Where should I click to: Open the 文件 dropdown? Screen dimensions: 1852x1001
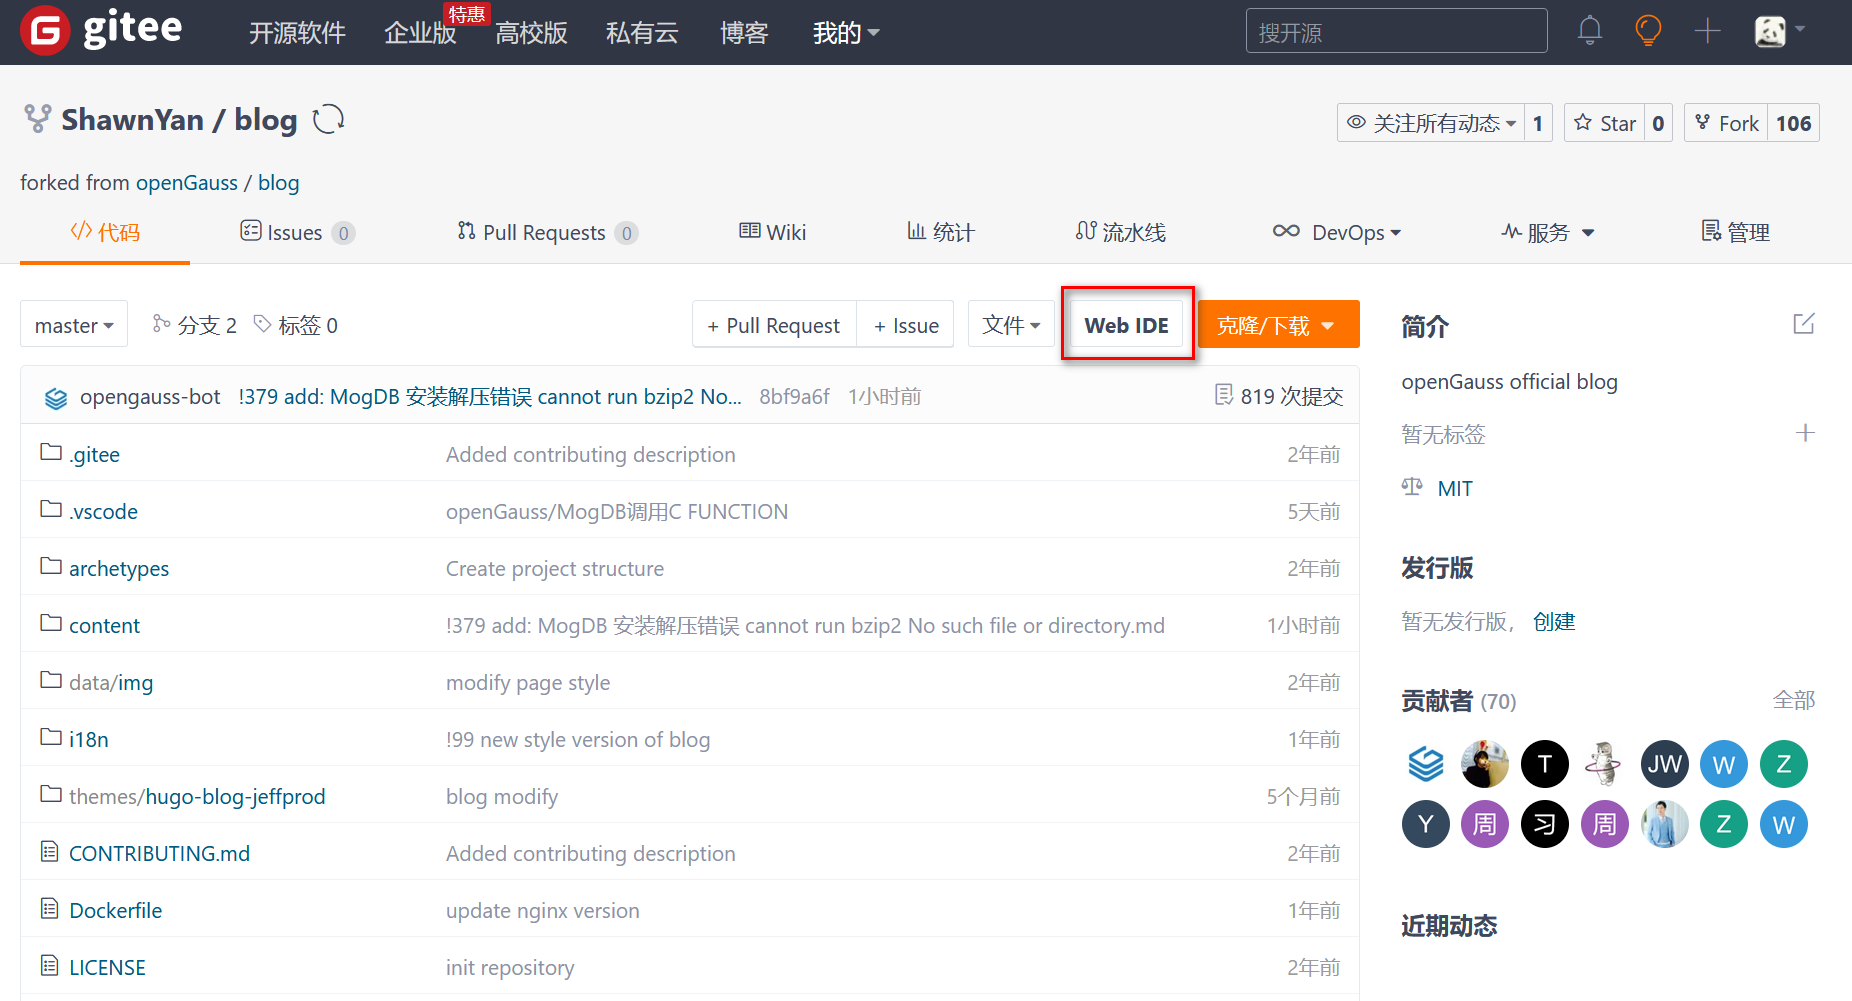(x=1011, y=324)
